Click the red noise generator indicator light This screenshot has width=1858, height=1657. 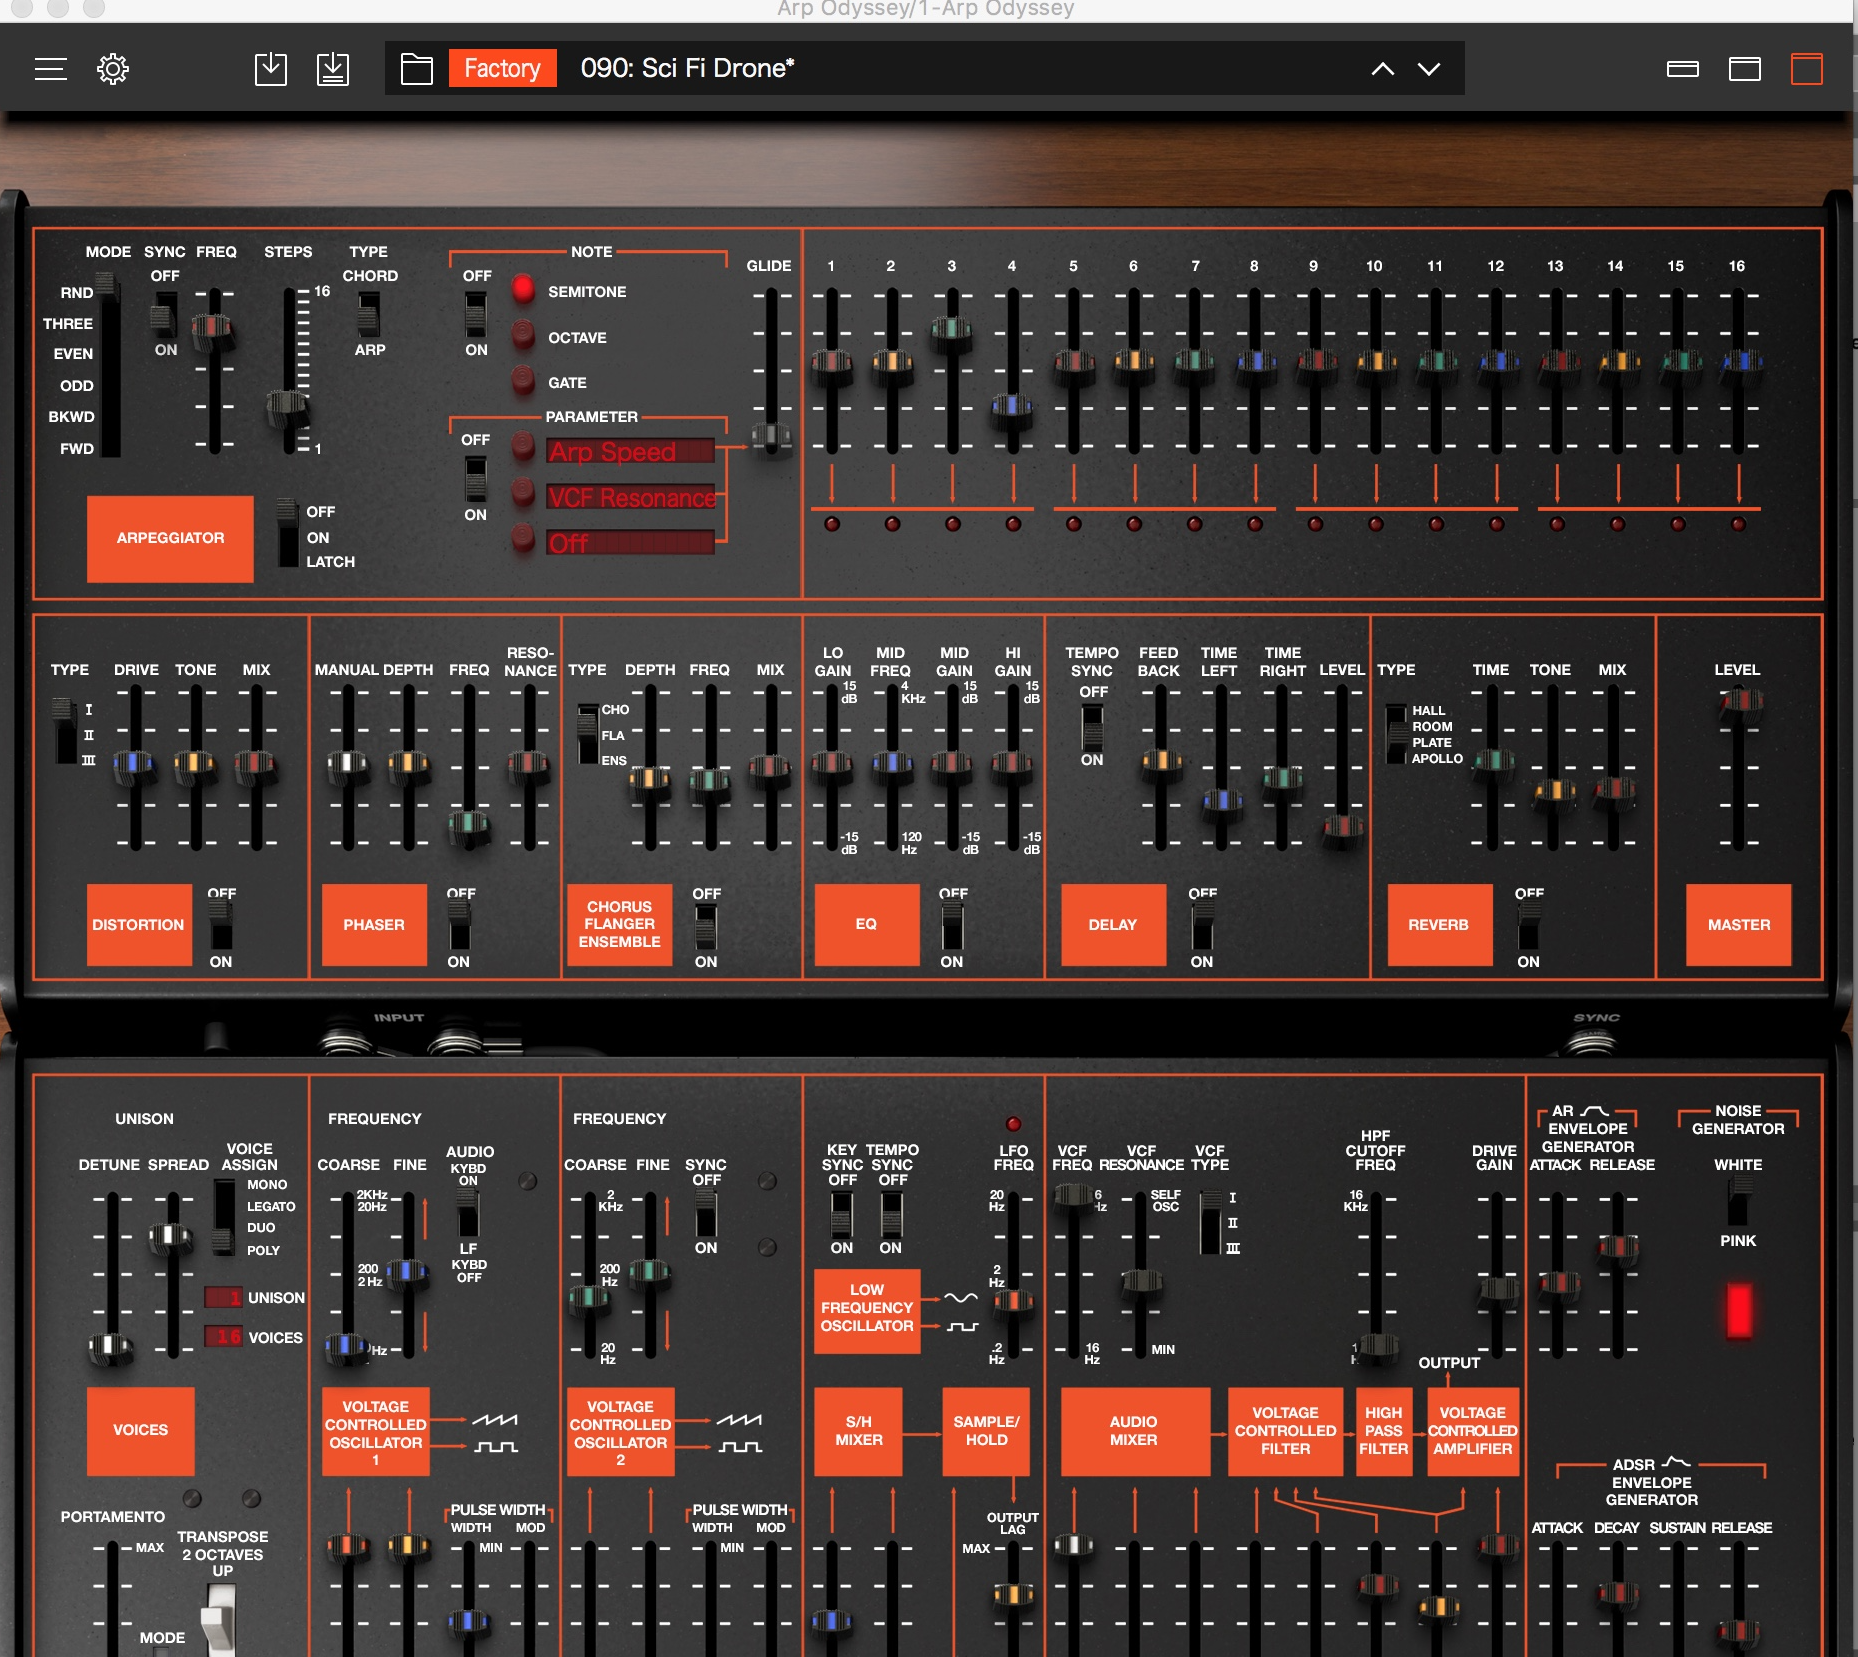click(1739, 1309)
